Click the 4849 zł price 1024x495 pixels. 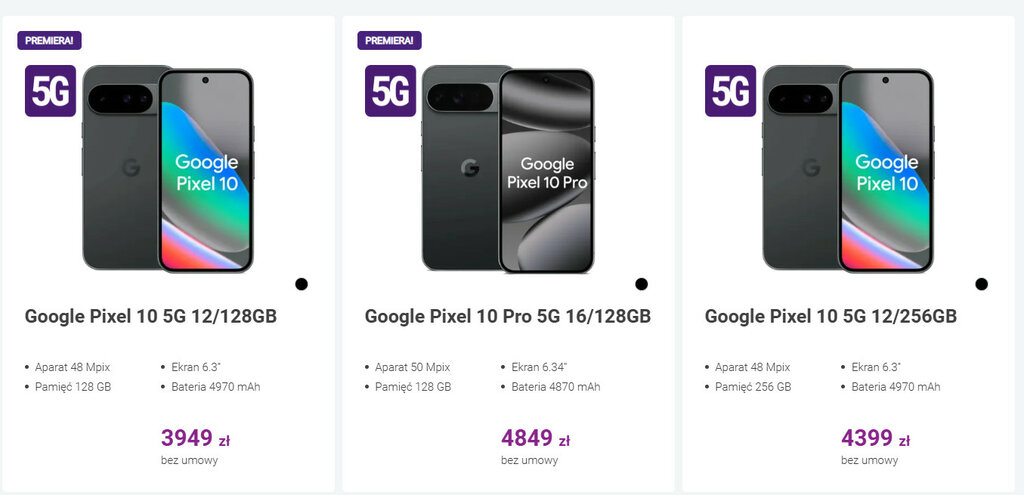[x=535, y=438]
